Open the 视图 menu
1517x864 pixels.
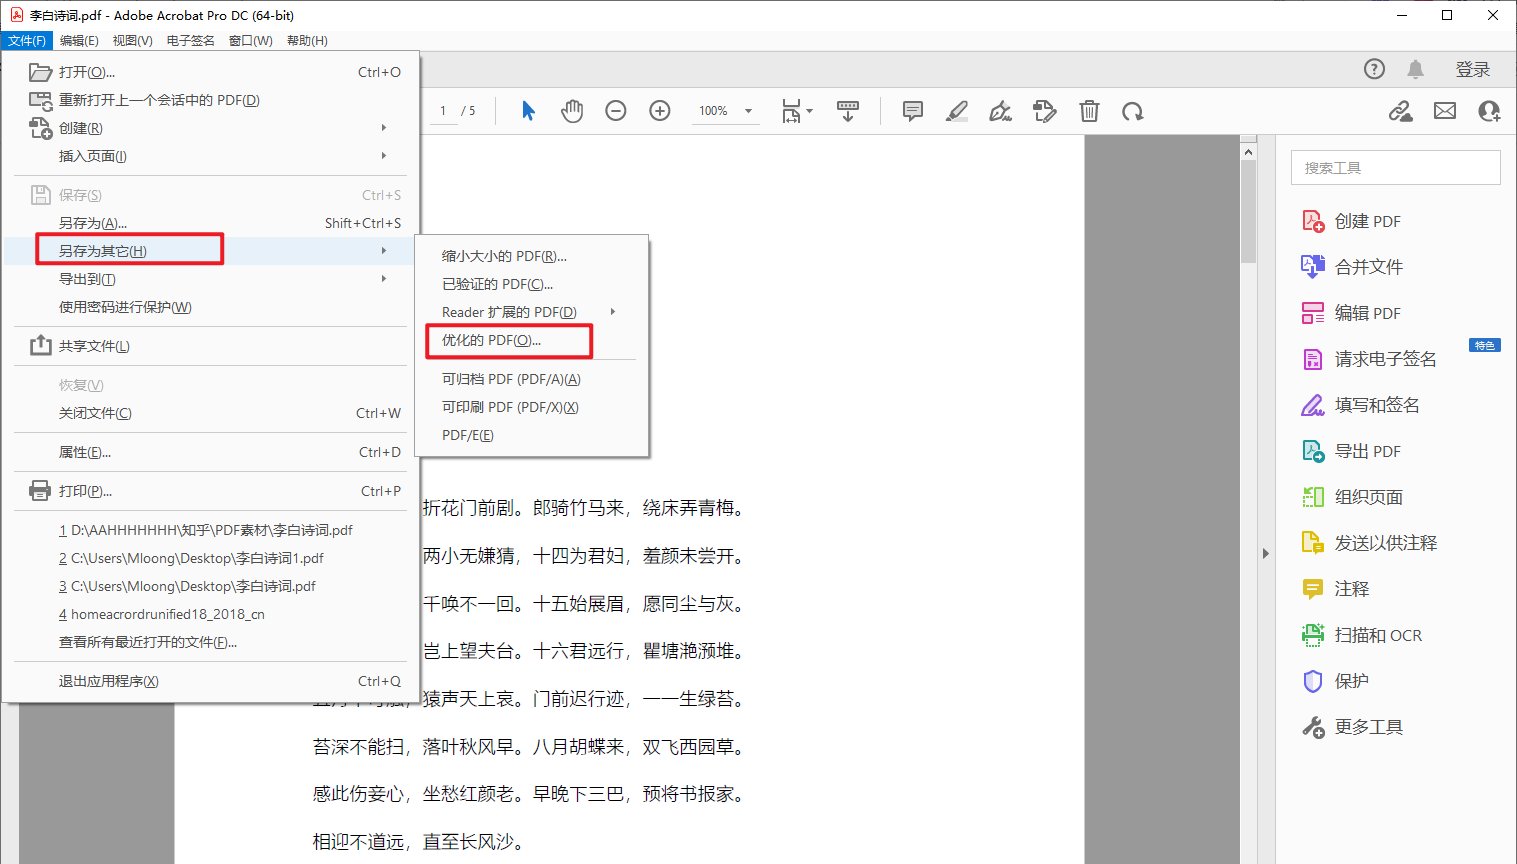(132, 40)
